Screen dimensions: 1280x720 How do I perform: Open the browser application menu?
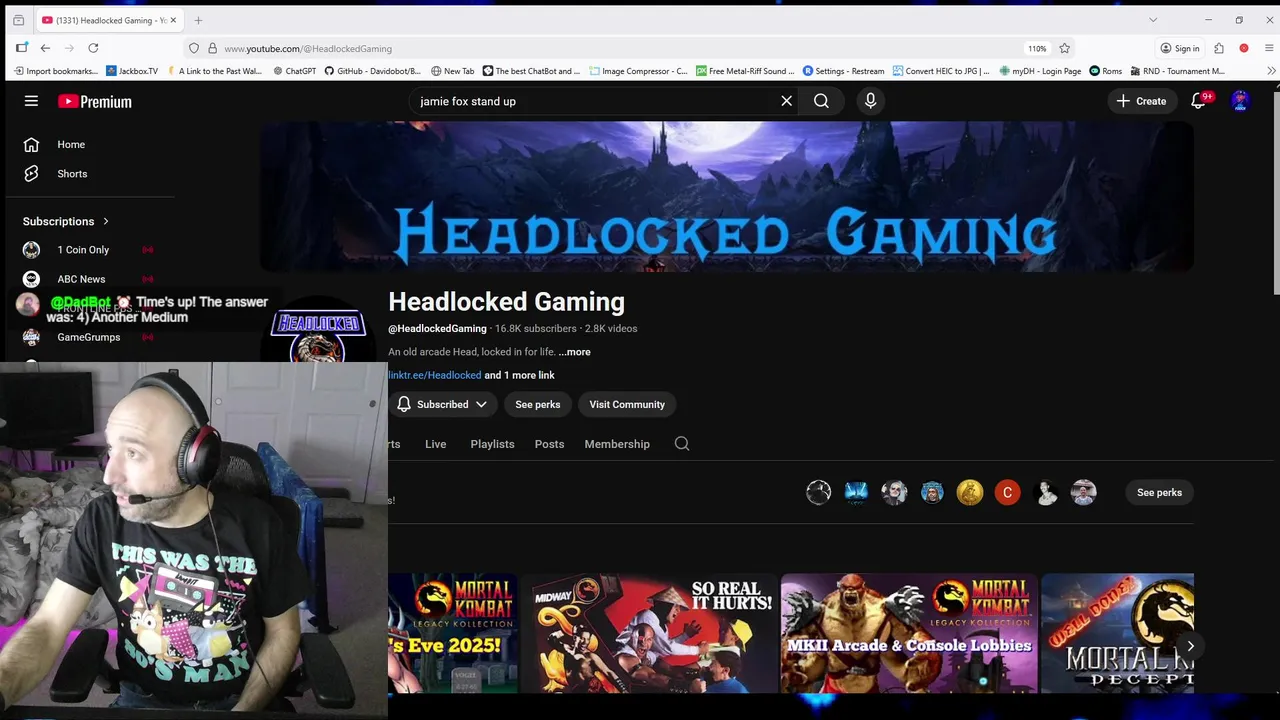click(x=1269, y=48)
